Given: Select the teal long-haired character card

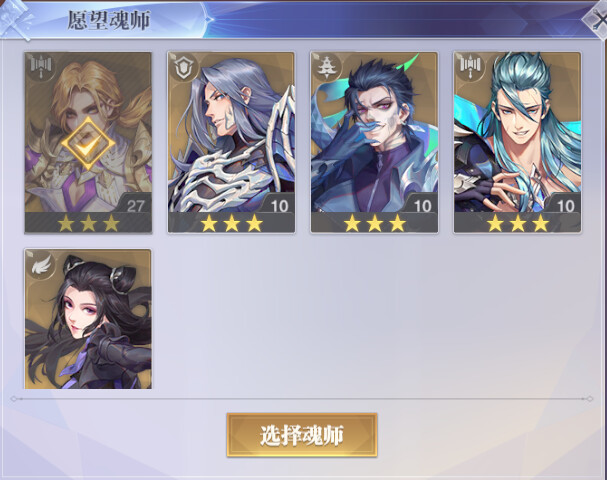Looking at the screenshot, I should [x=518, y=143].
